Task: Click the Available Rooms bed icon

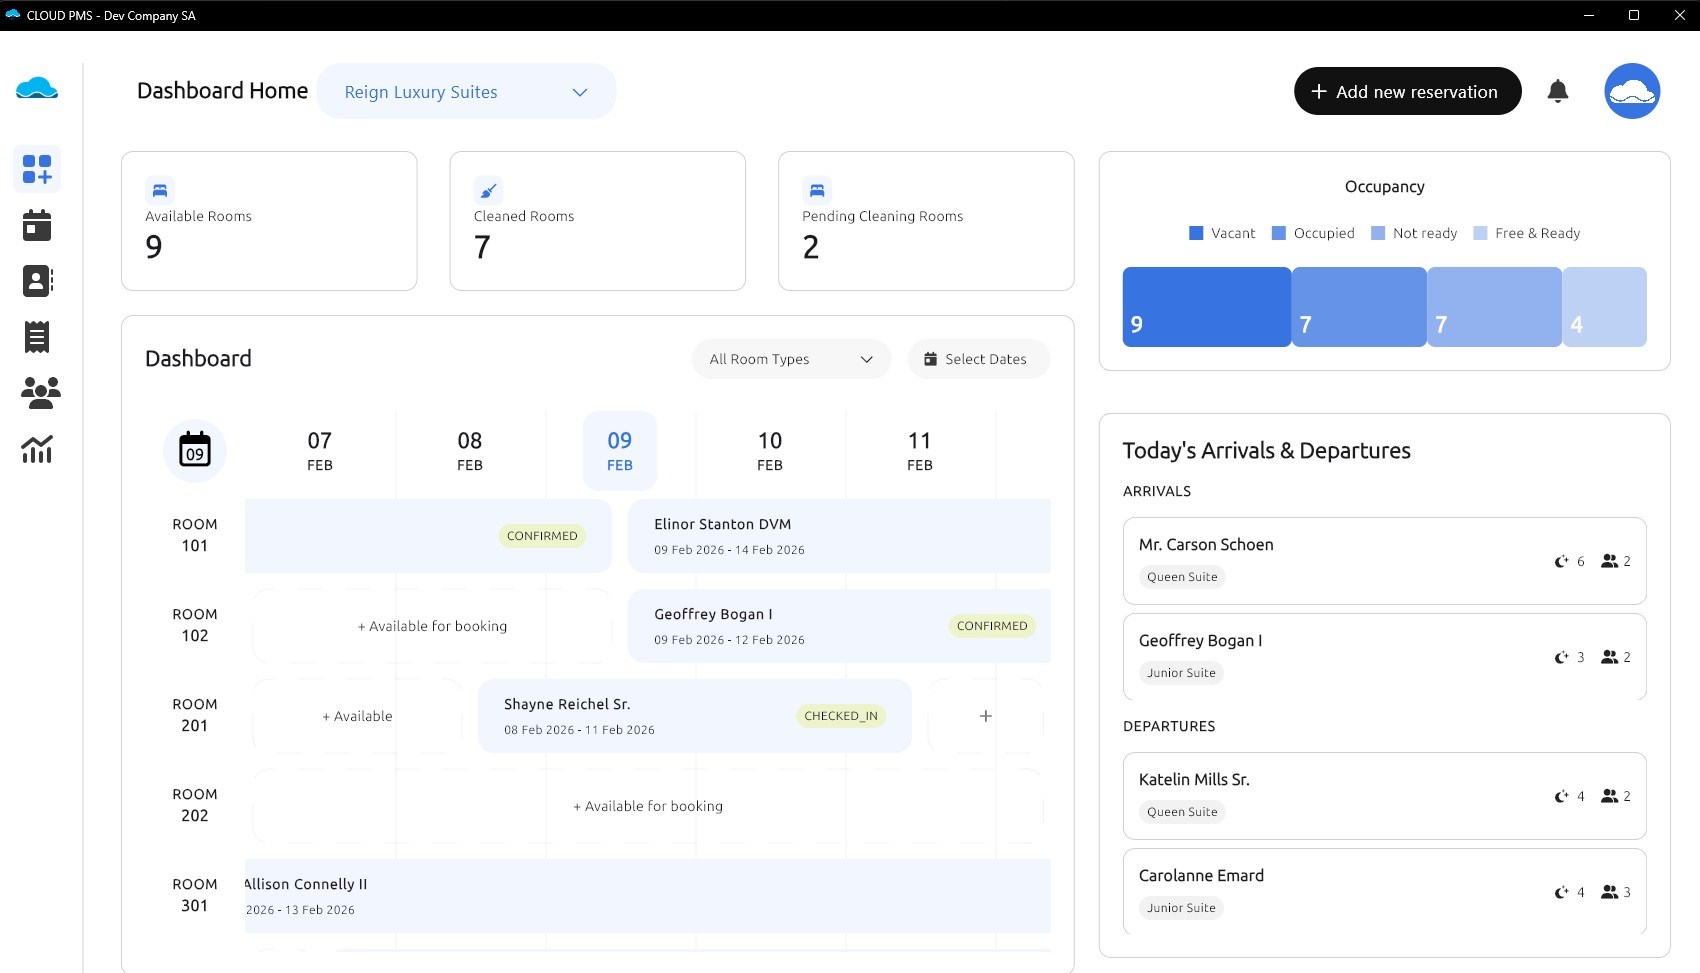Action: (x=160, y=190)
